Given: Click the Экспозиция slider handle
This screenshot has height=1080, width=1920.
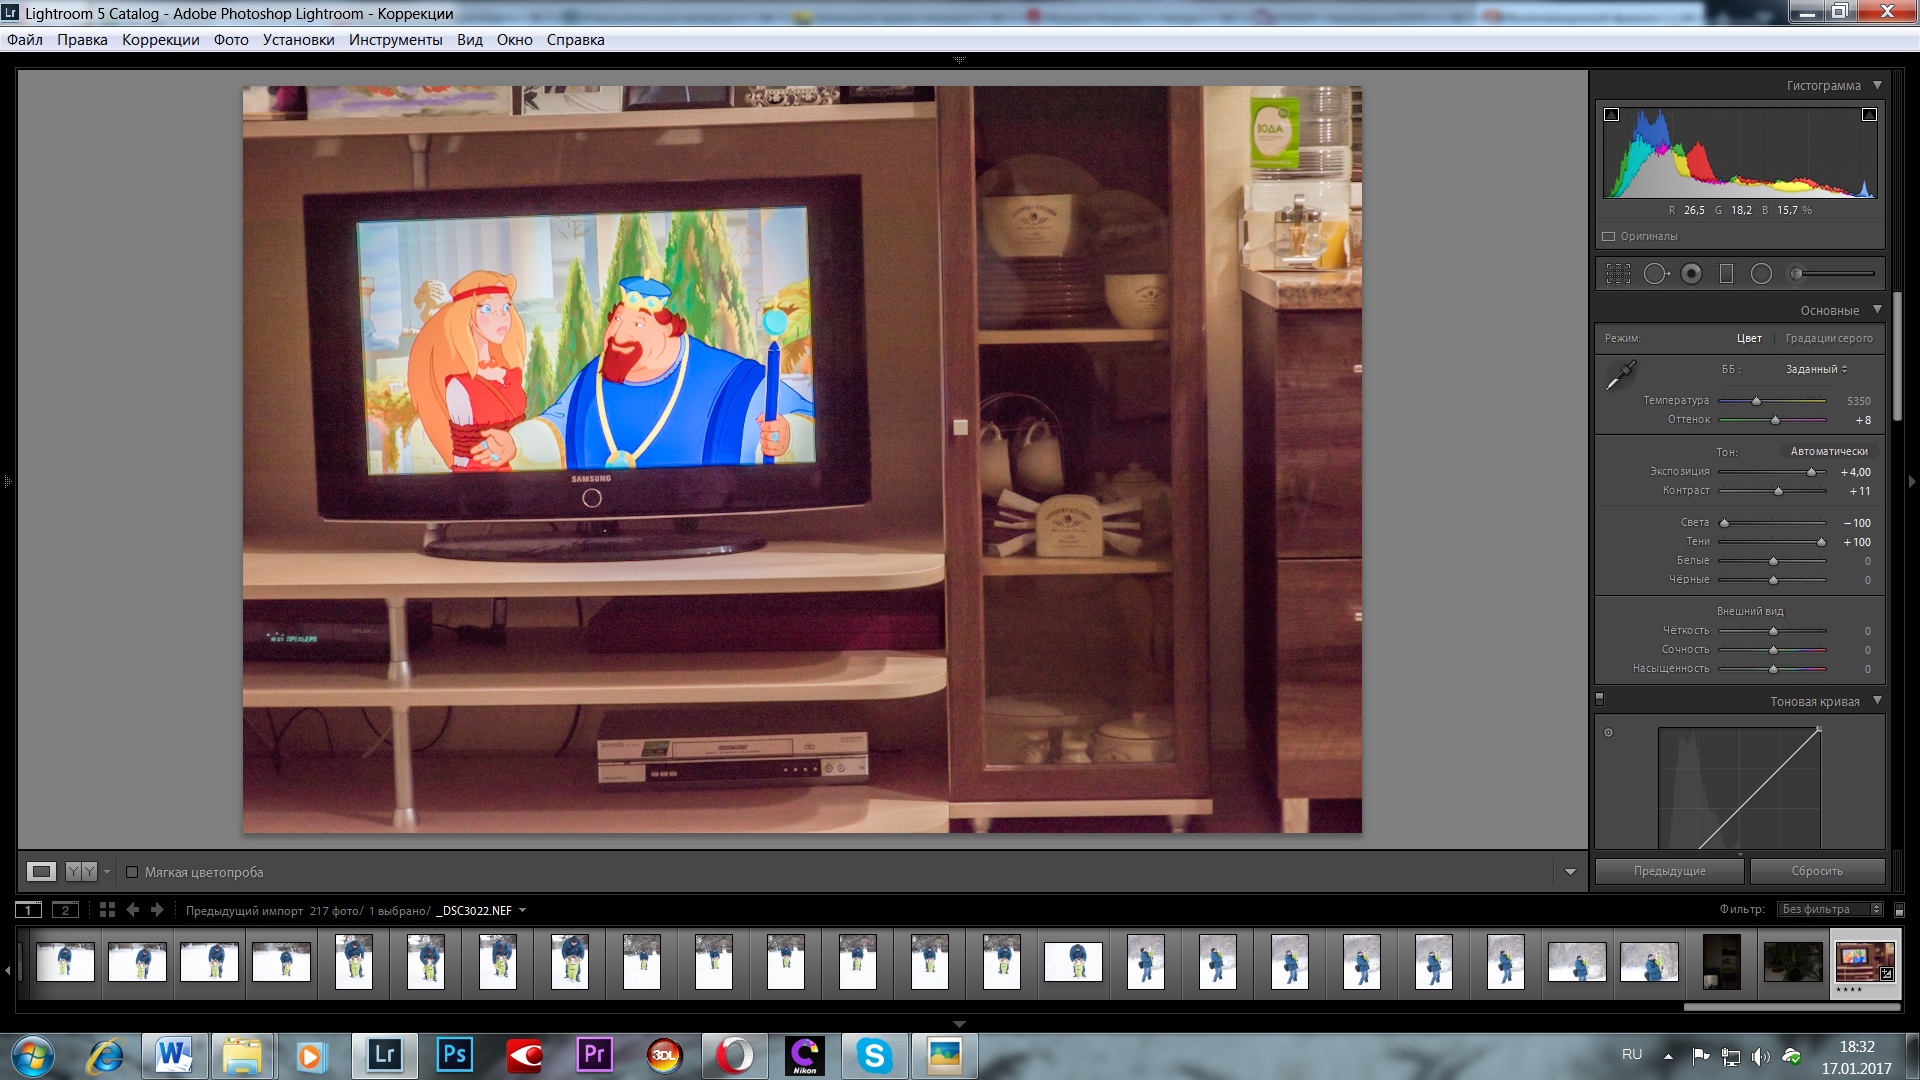Looking at the screenshot, I should [1811, 472].
